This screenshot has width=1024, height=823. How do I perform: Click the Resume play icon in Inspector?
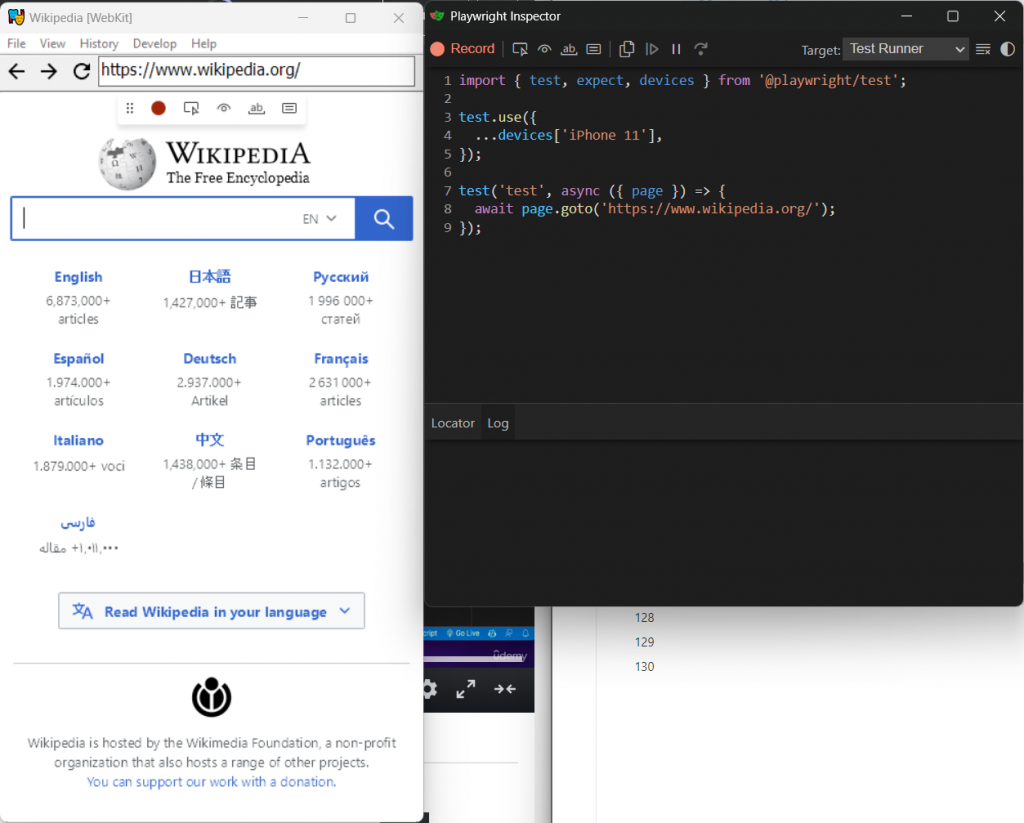click(x=652, y=49)
